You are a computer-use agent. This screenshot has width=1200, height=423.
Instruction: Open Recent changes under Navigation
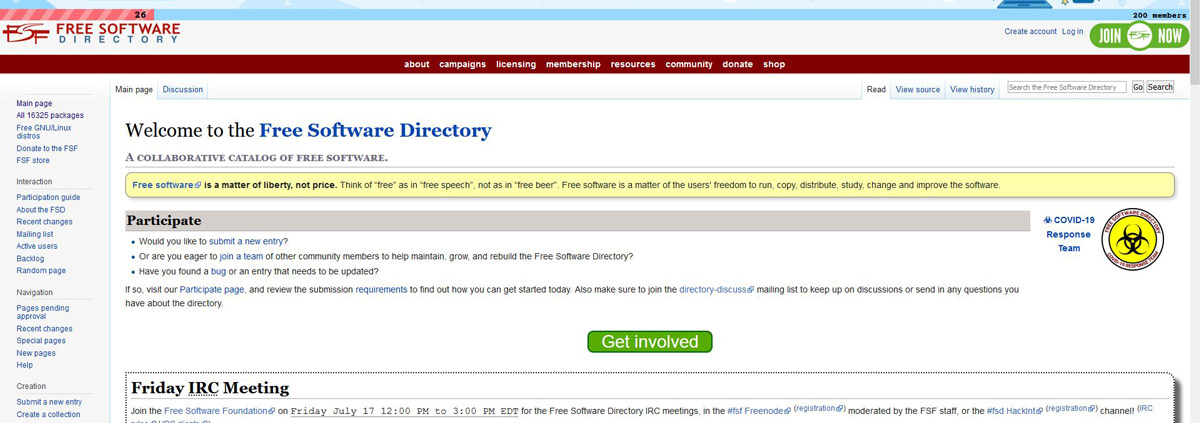(x=44, y=329)
